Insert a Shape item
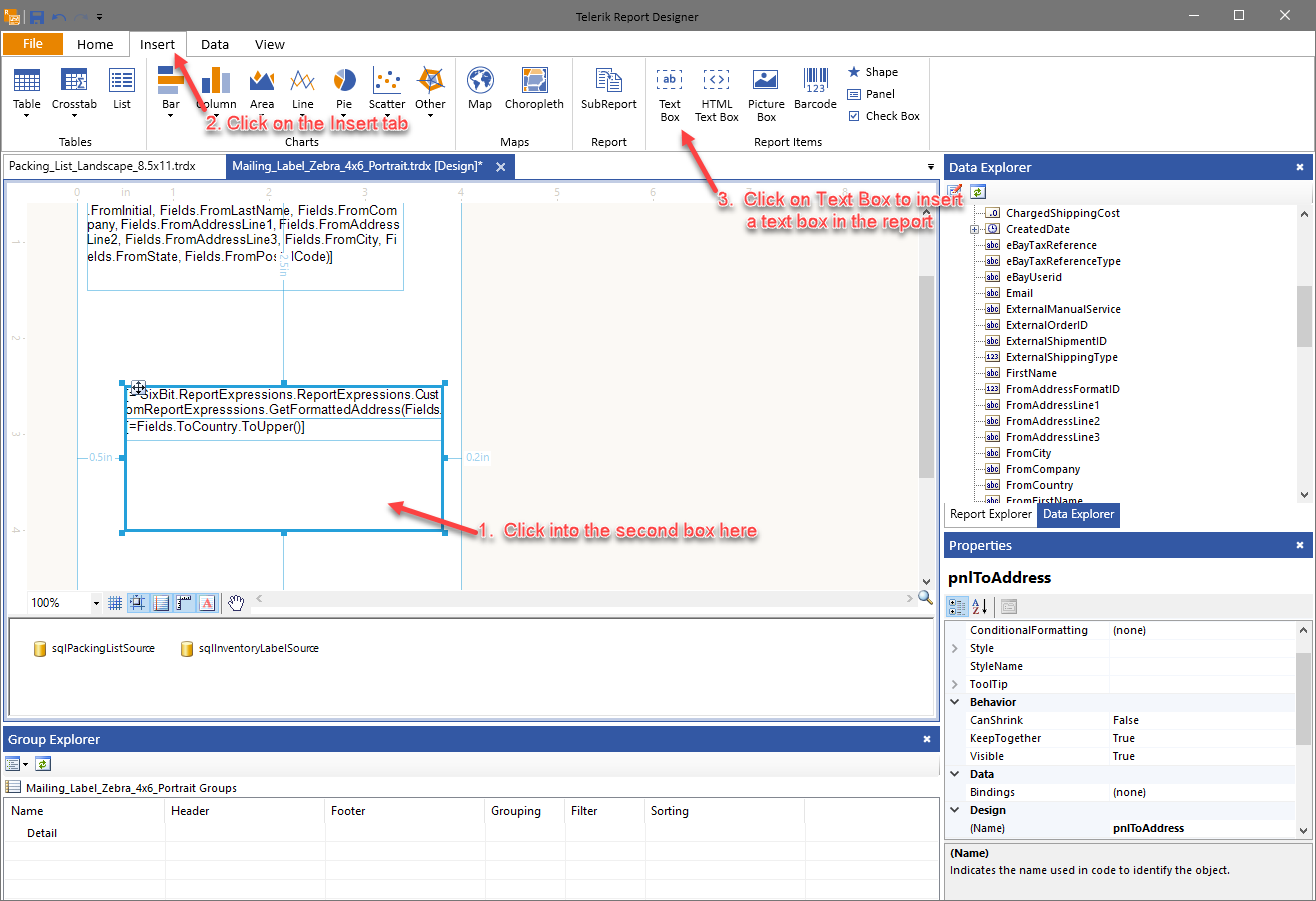This screenshot has width=1316, height=901. pos(873,72)
